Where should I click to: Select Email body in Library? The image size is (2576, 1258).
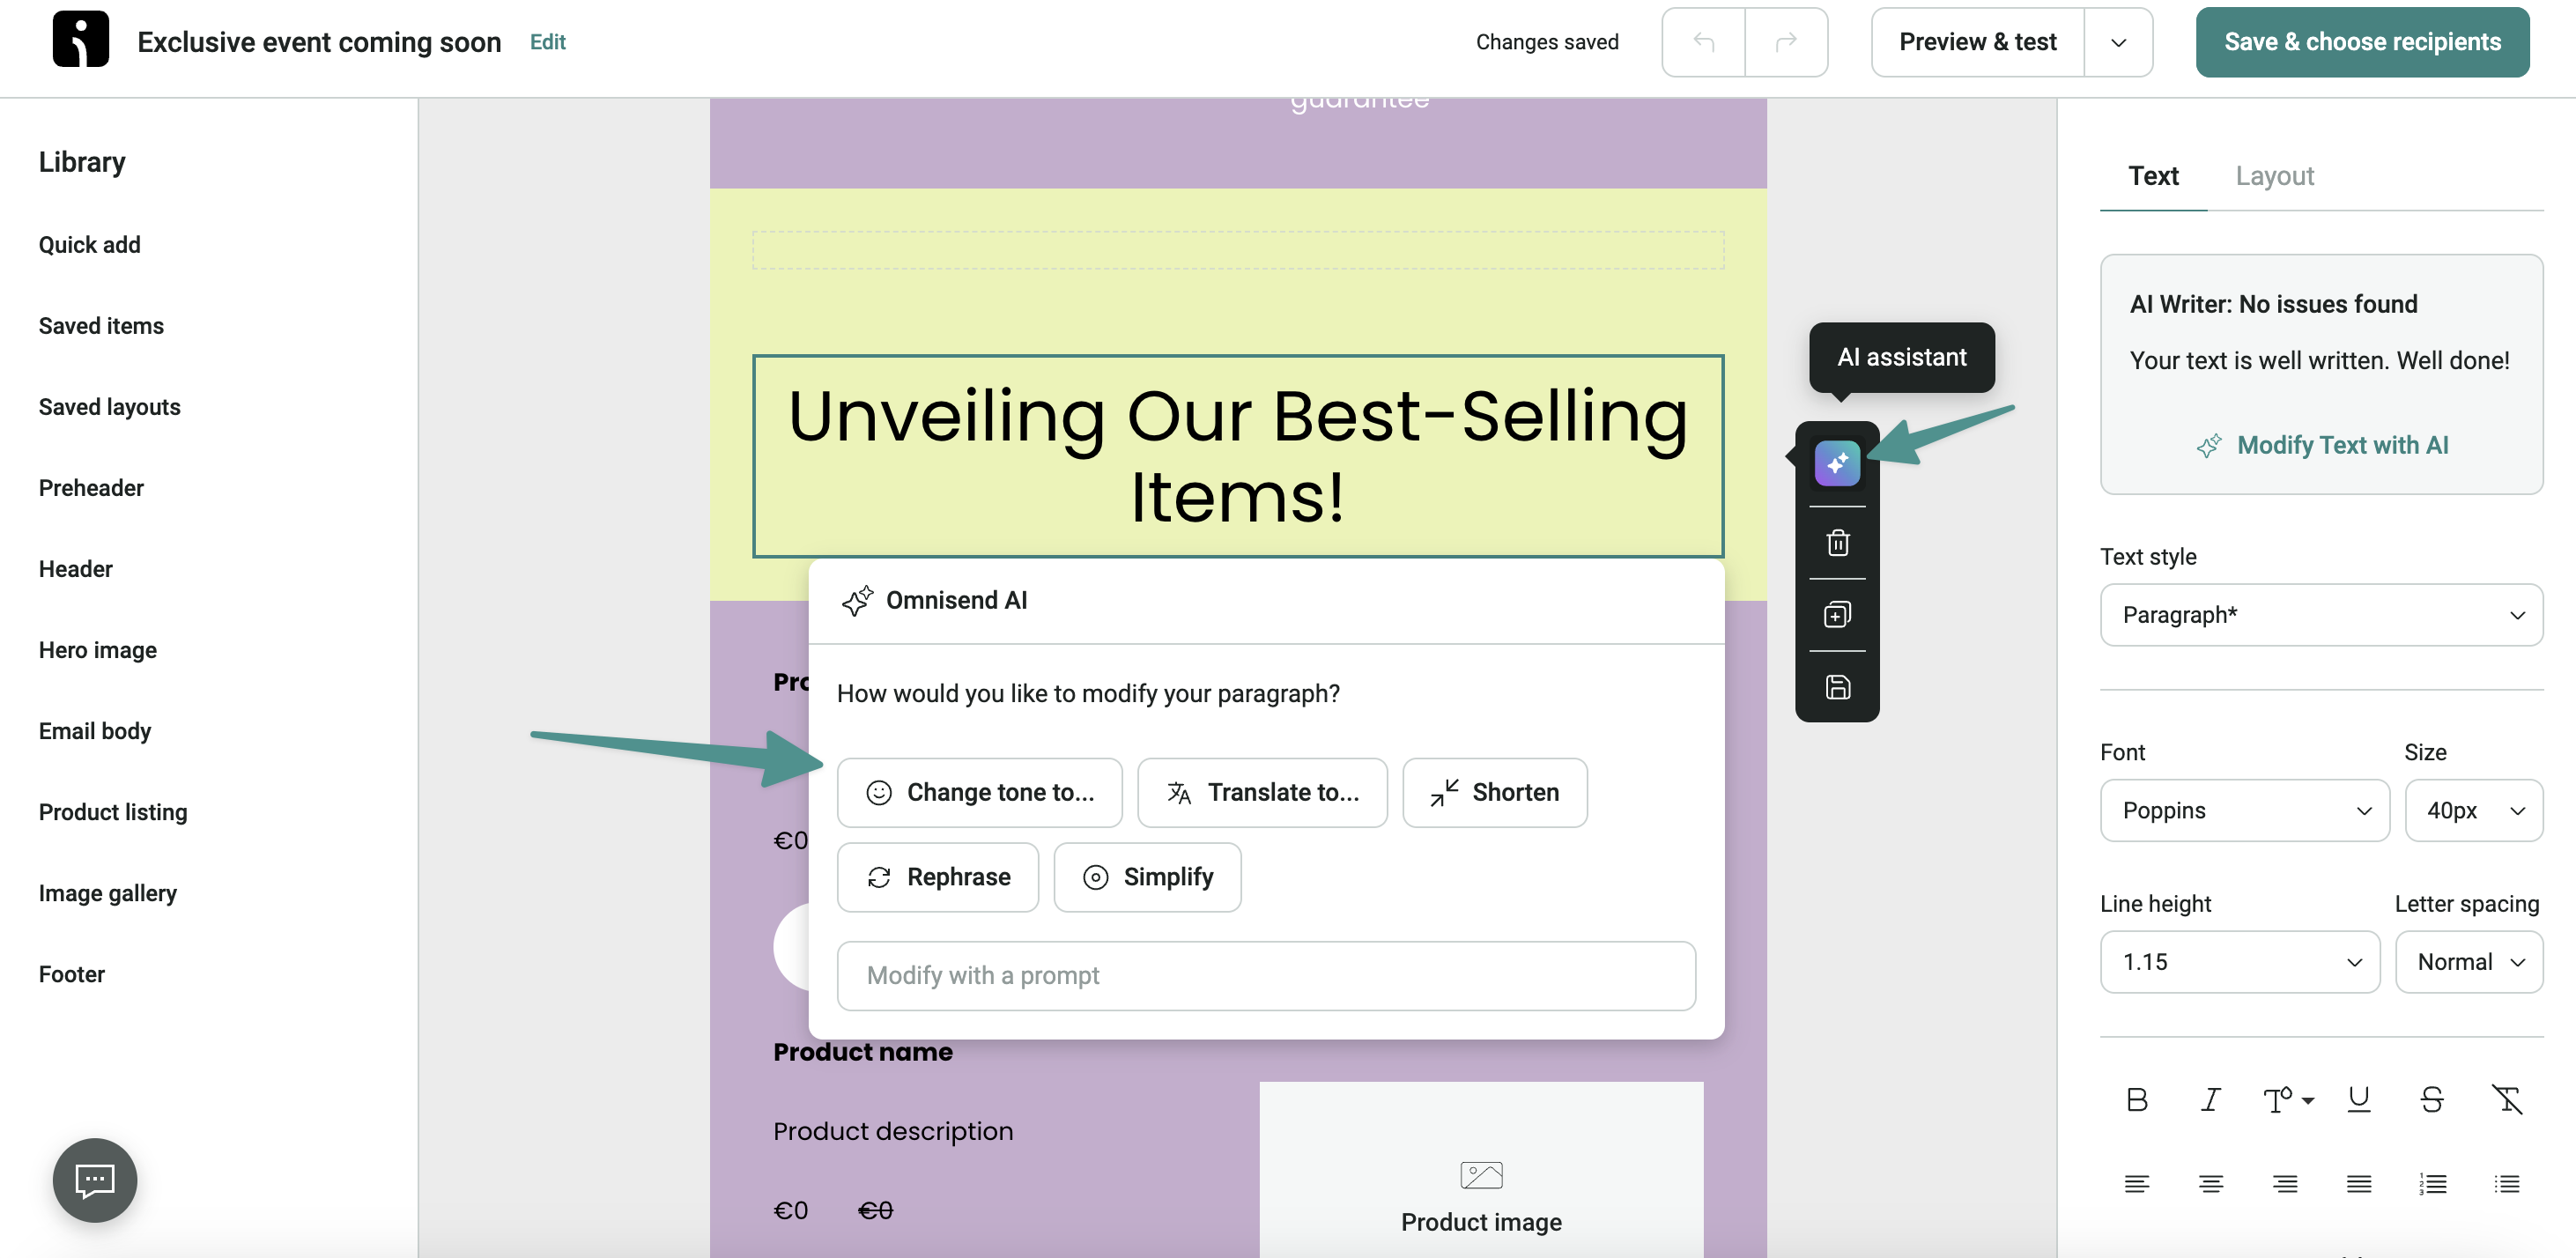point(95,731)
